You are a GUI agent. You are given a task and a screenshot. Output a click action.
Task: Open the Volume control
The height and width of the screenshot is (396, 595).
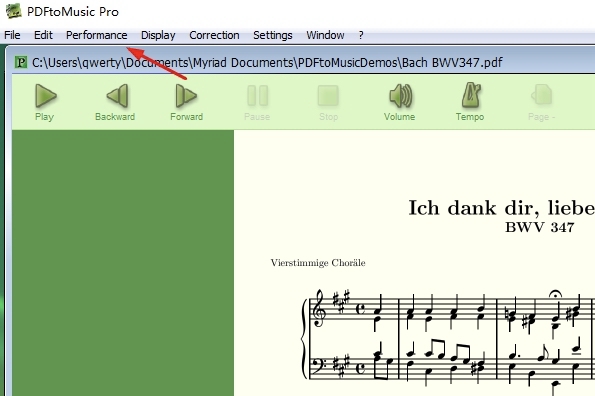(x=400, y=102)
